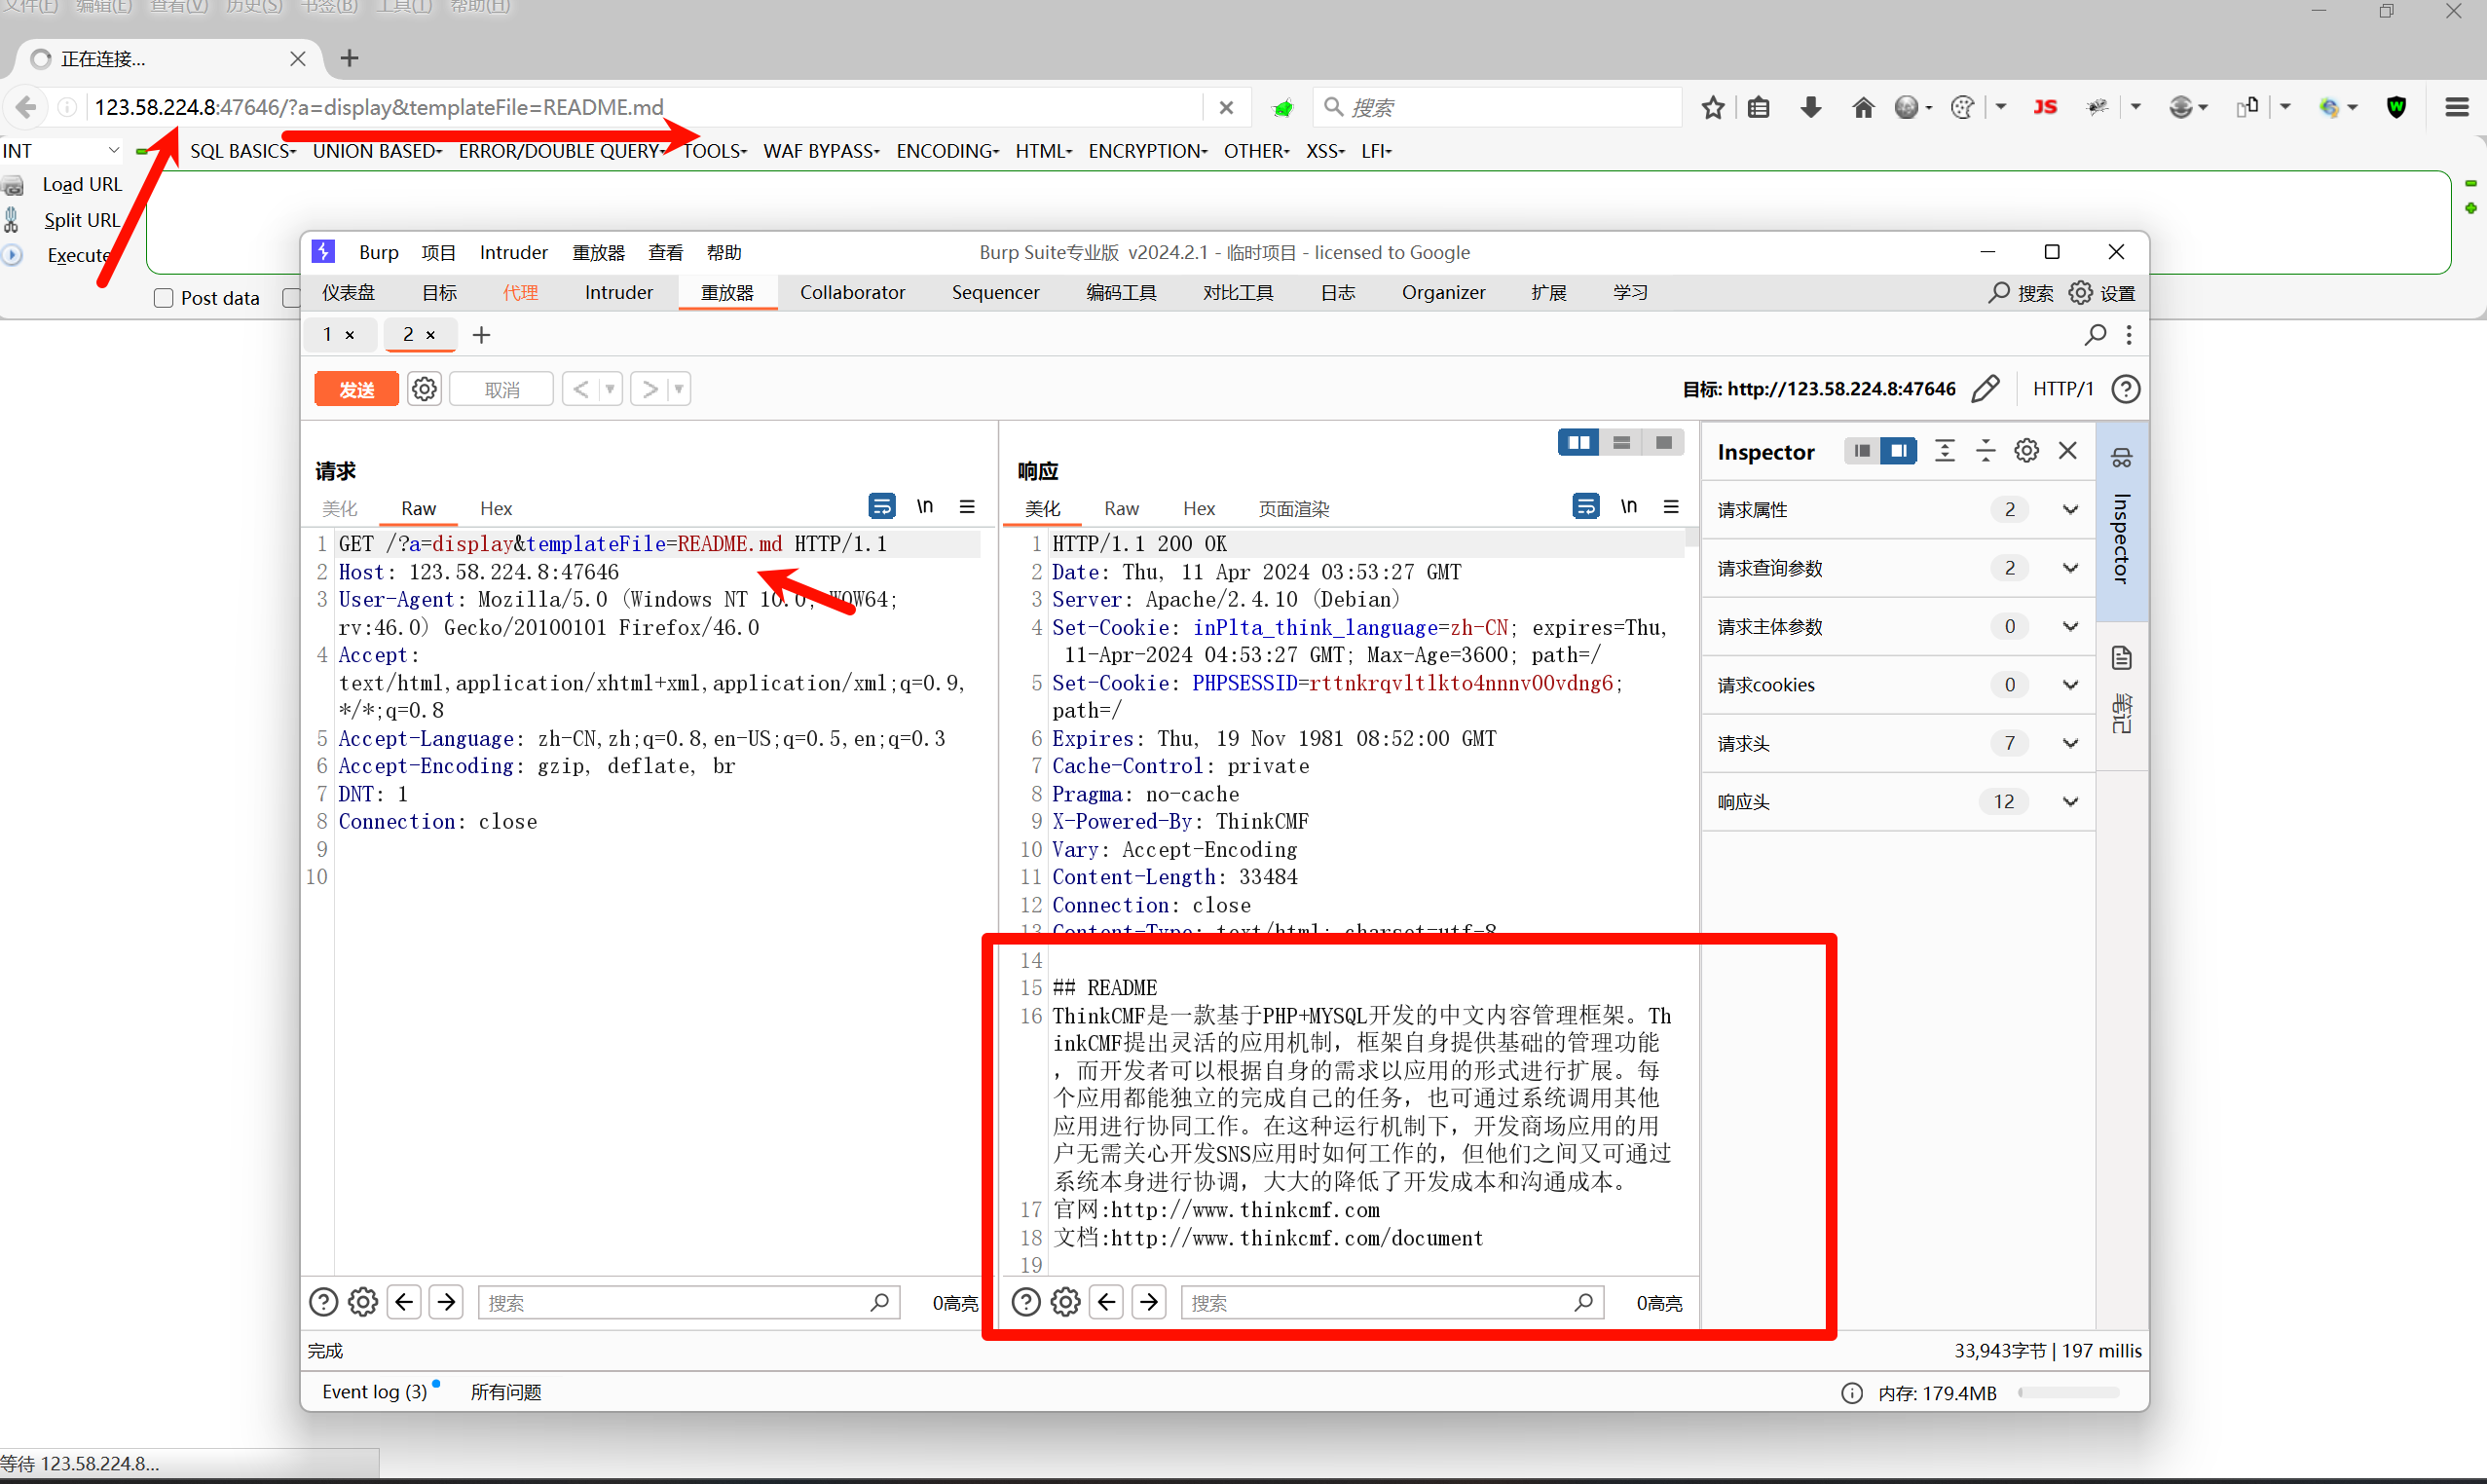Click the send request 发送 button
2487x1484 pixels.
coord(353,389)
